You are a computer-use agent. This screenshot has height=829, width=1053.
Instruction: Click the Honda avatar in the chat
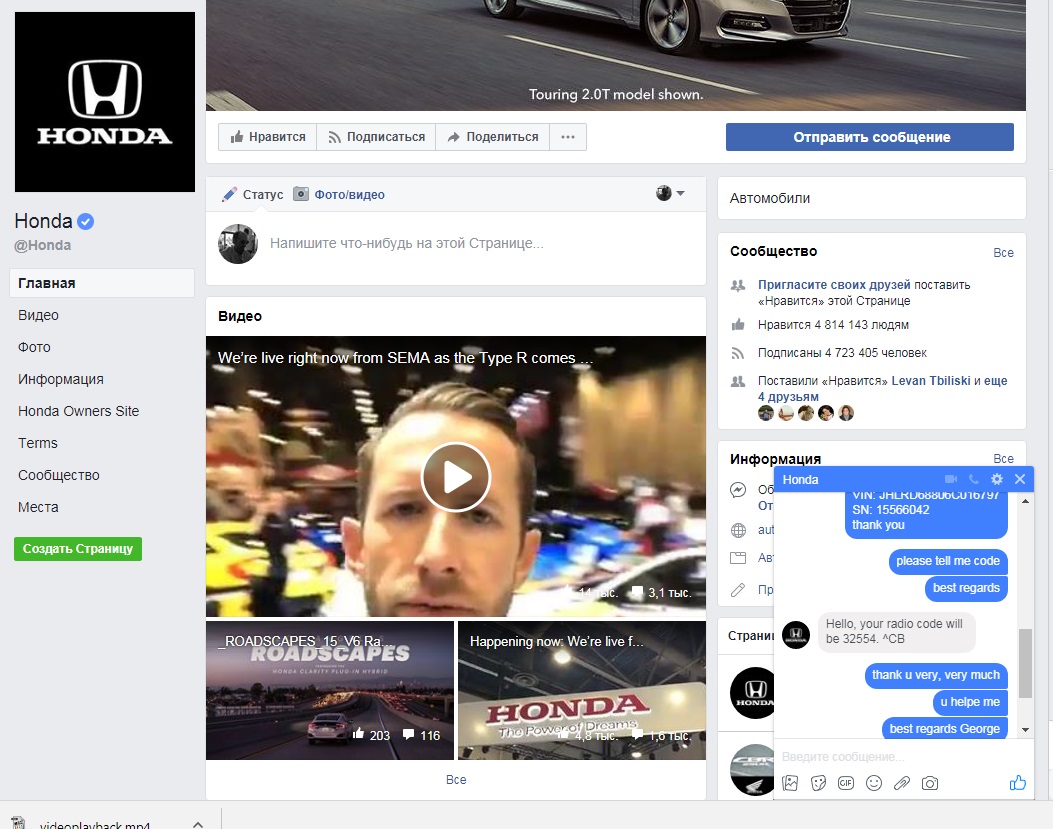[796, 634]
